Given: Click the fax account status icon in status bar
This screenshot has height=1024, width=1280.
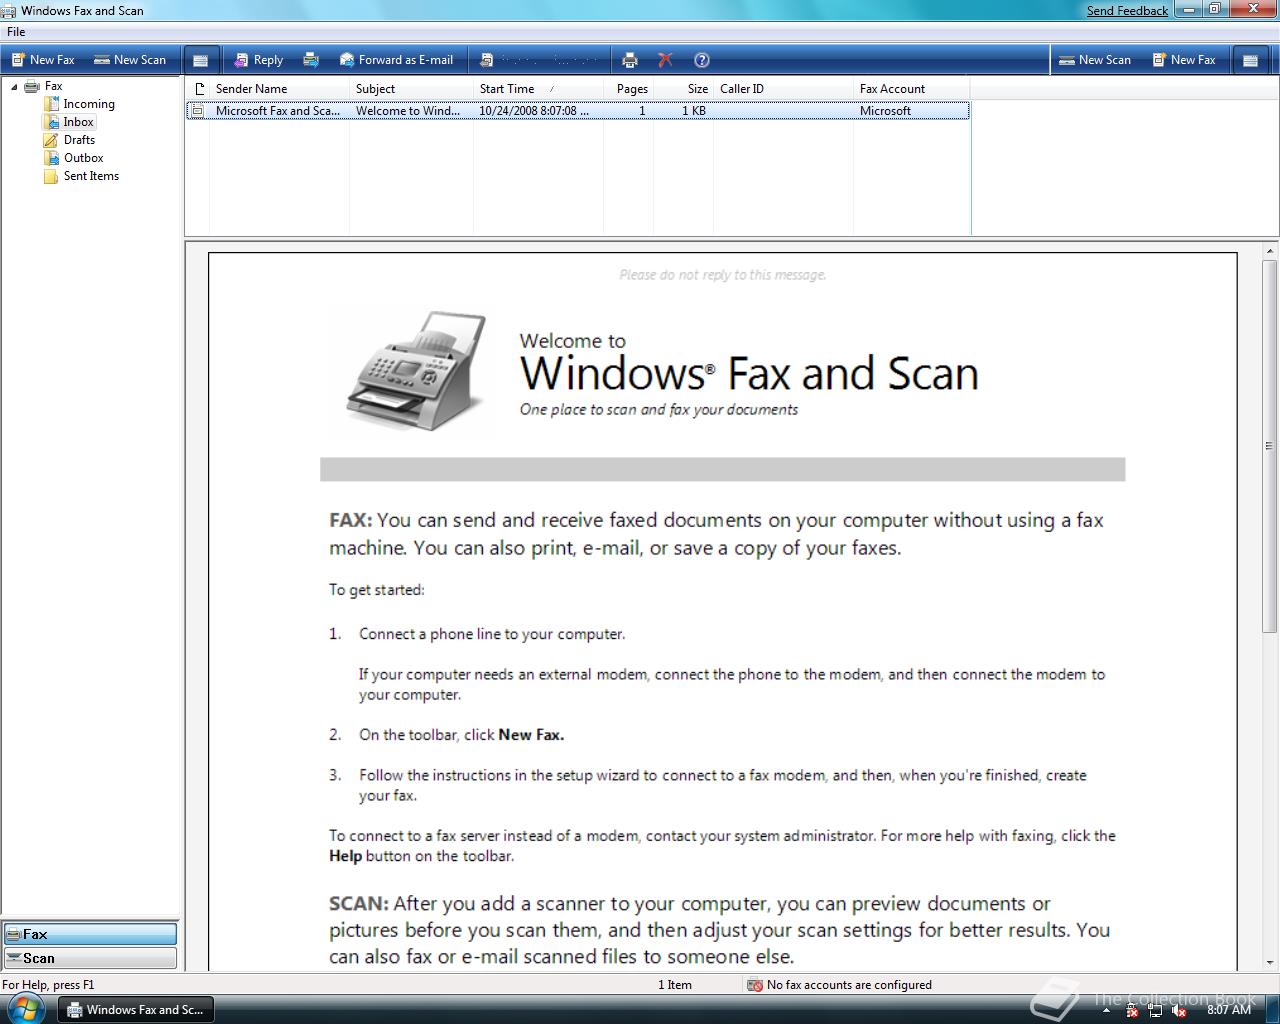Looking at the screenshot, I should coord(755,985).
